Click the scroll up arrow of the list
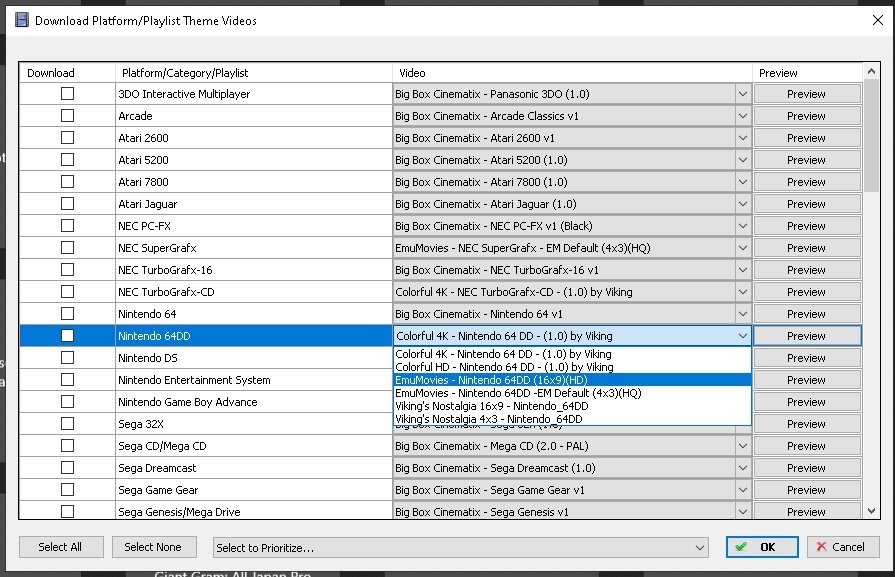The width and height of the screenshot is (895, 577). point(871,72)
